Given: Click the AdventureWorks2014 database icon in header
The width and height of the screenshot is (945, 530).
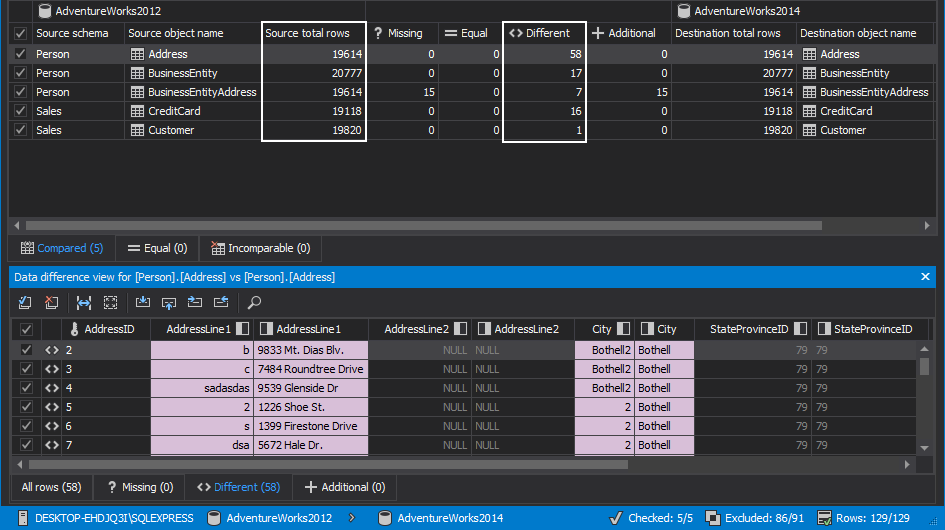Looking at the screenshot, I should 683,11.
